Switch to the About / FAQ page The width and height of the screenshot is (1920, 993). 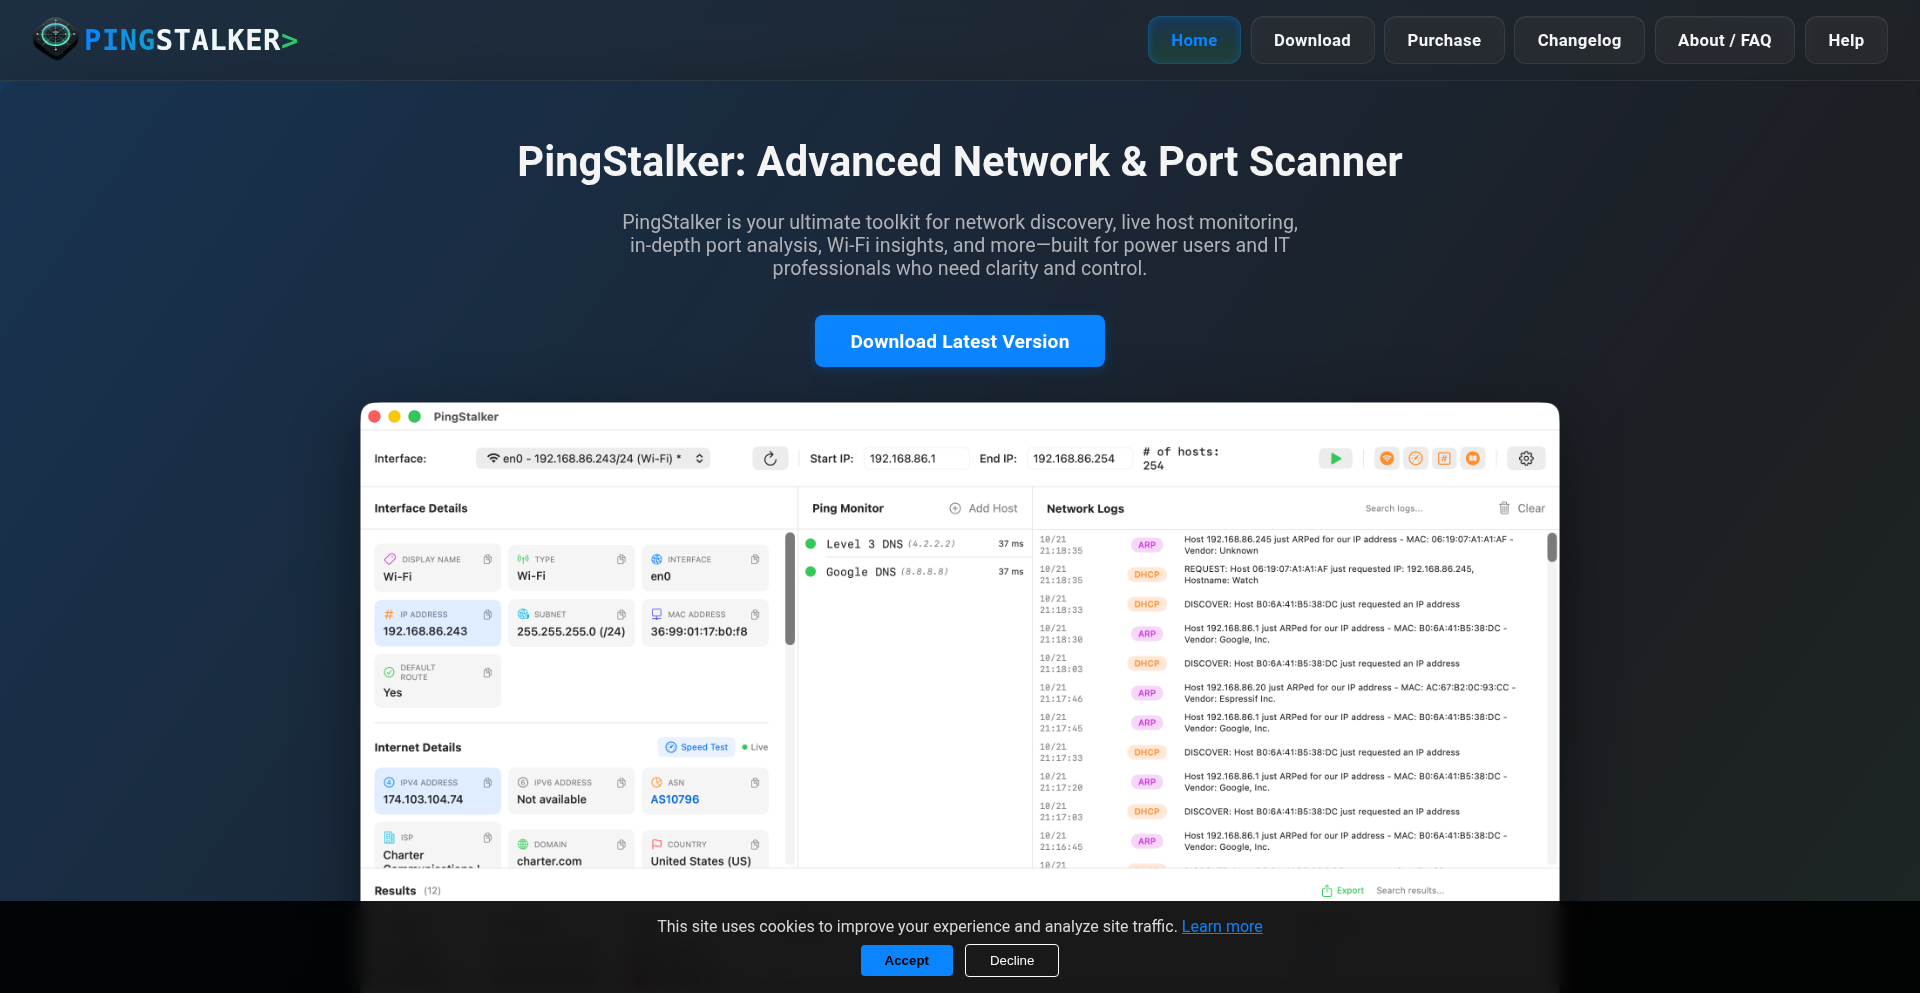pyautogui.click(x=1724, y=40)
